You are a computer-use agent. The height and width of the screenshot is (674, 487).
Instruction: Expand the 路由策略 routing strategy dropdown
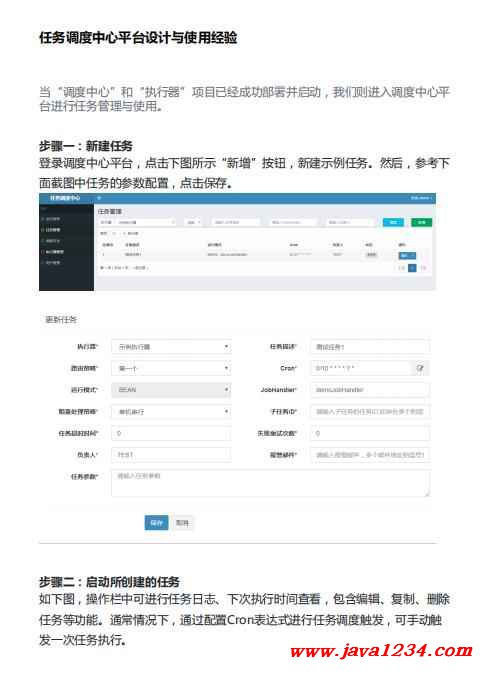pos(171,368)
